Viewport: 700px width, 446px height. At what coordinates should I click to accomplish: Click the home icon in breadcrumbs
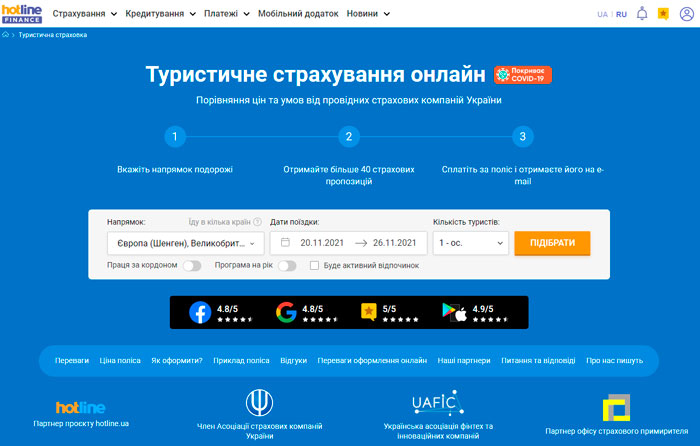(6, 34)
